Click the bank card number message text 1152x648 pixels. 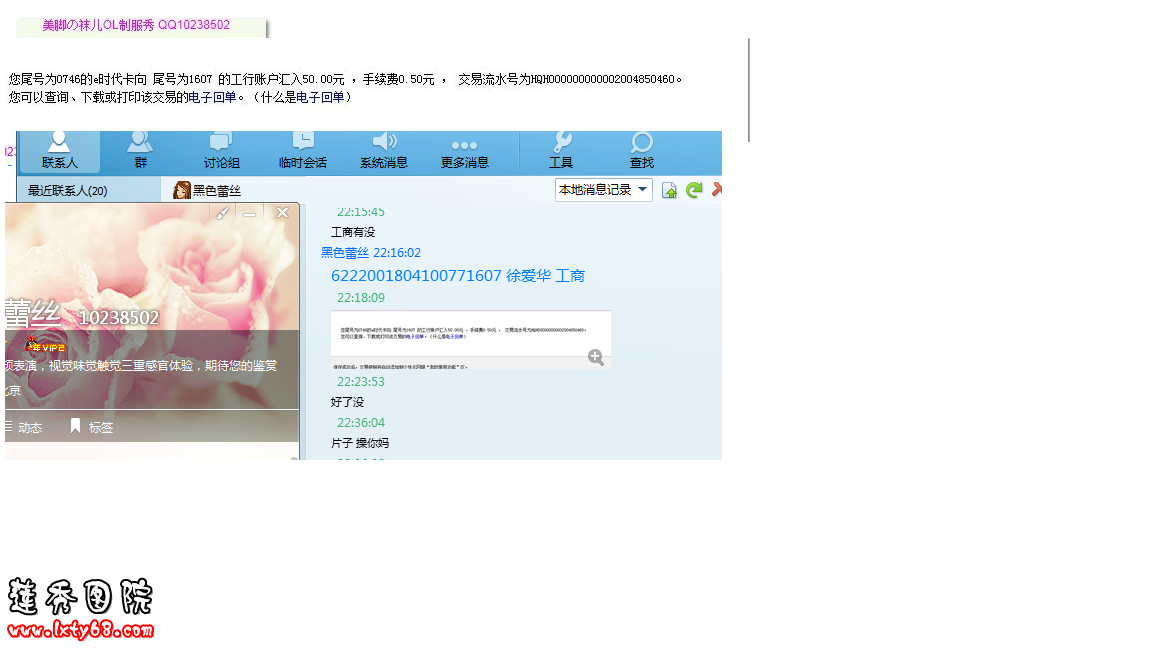pyautogui.click(x=458, y=276)
